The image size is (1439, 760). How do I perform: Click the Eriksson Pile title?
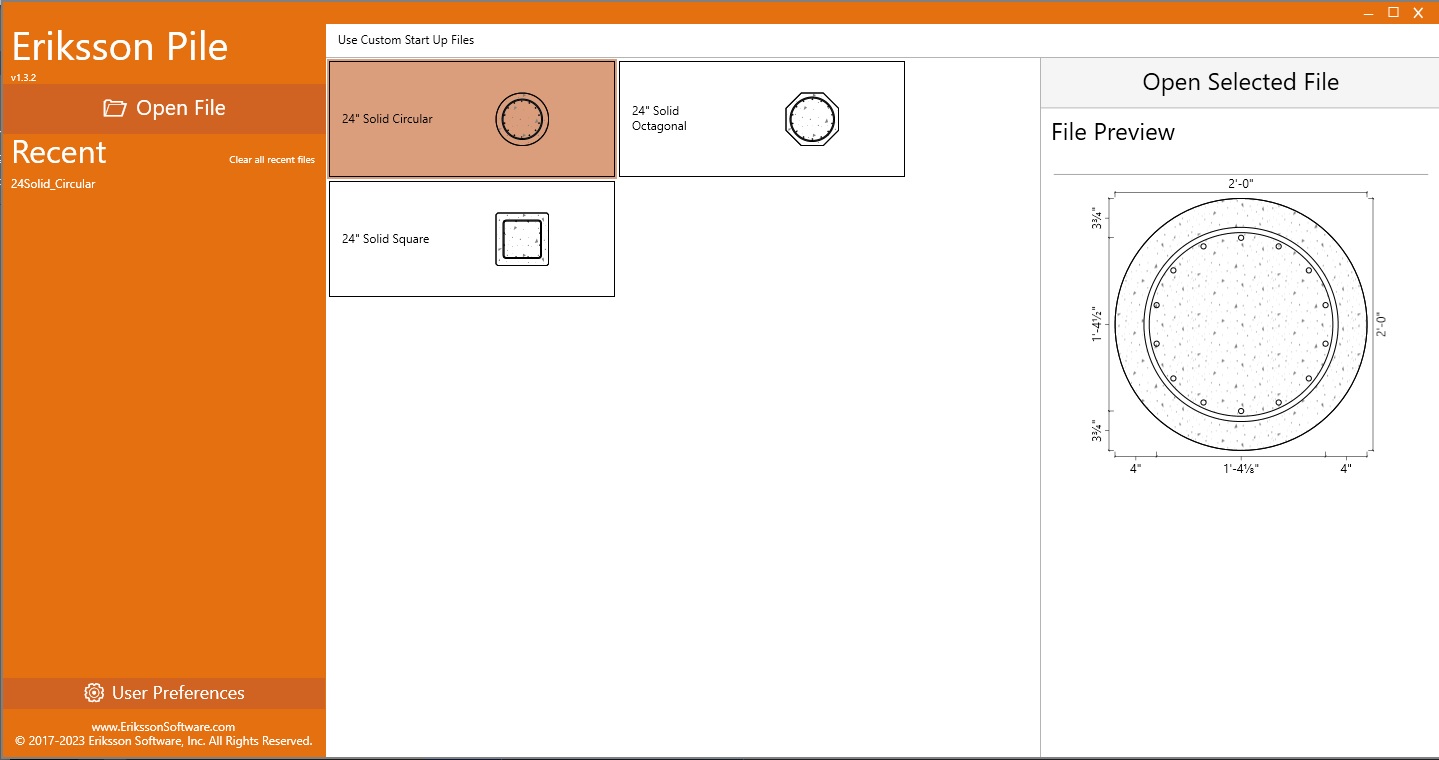click(120, 46)
